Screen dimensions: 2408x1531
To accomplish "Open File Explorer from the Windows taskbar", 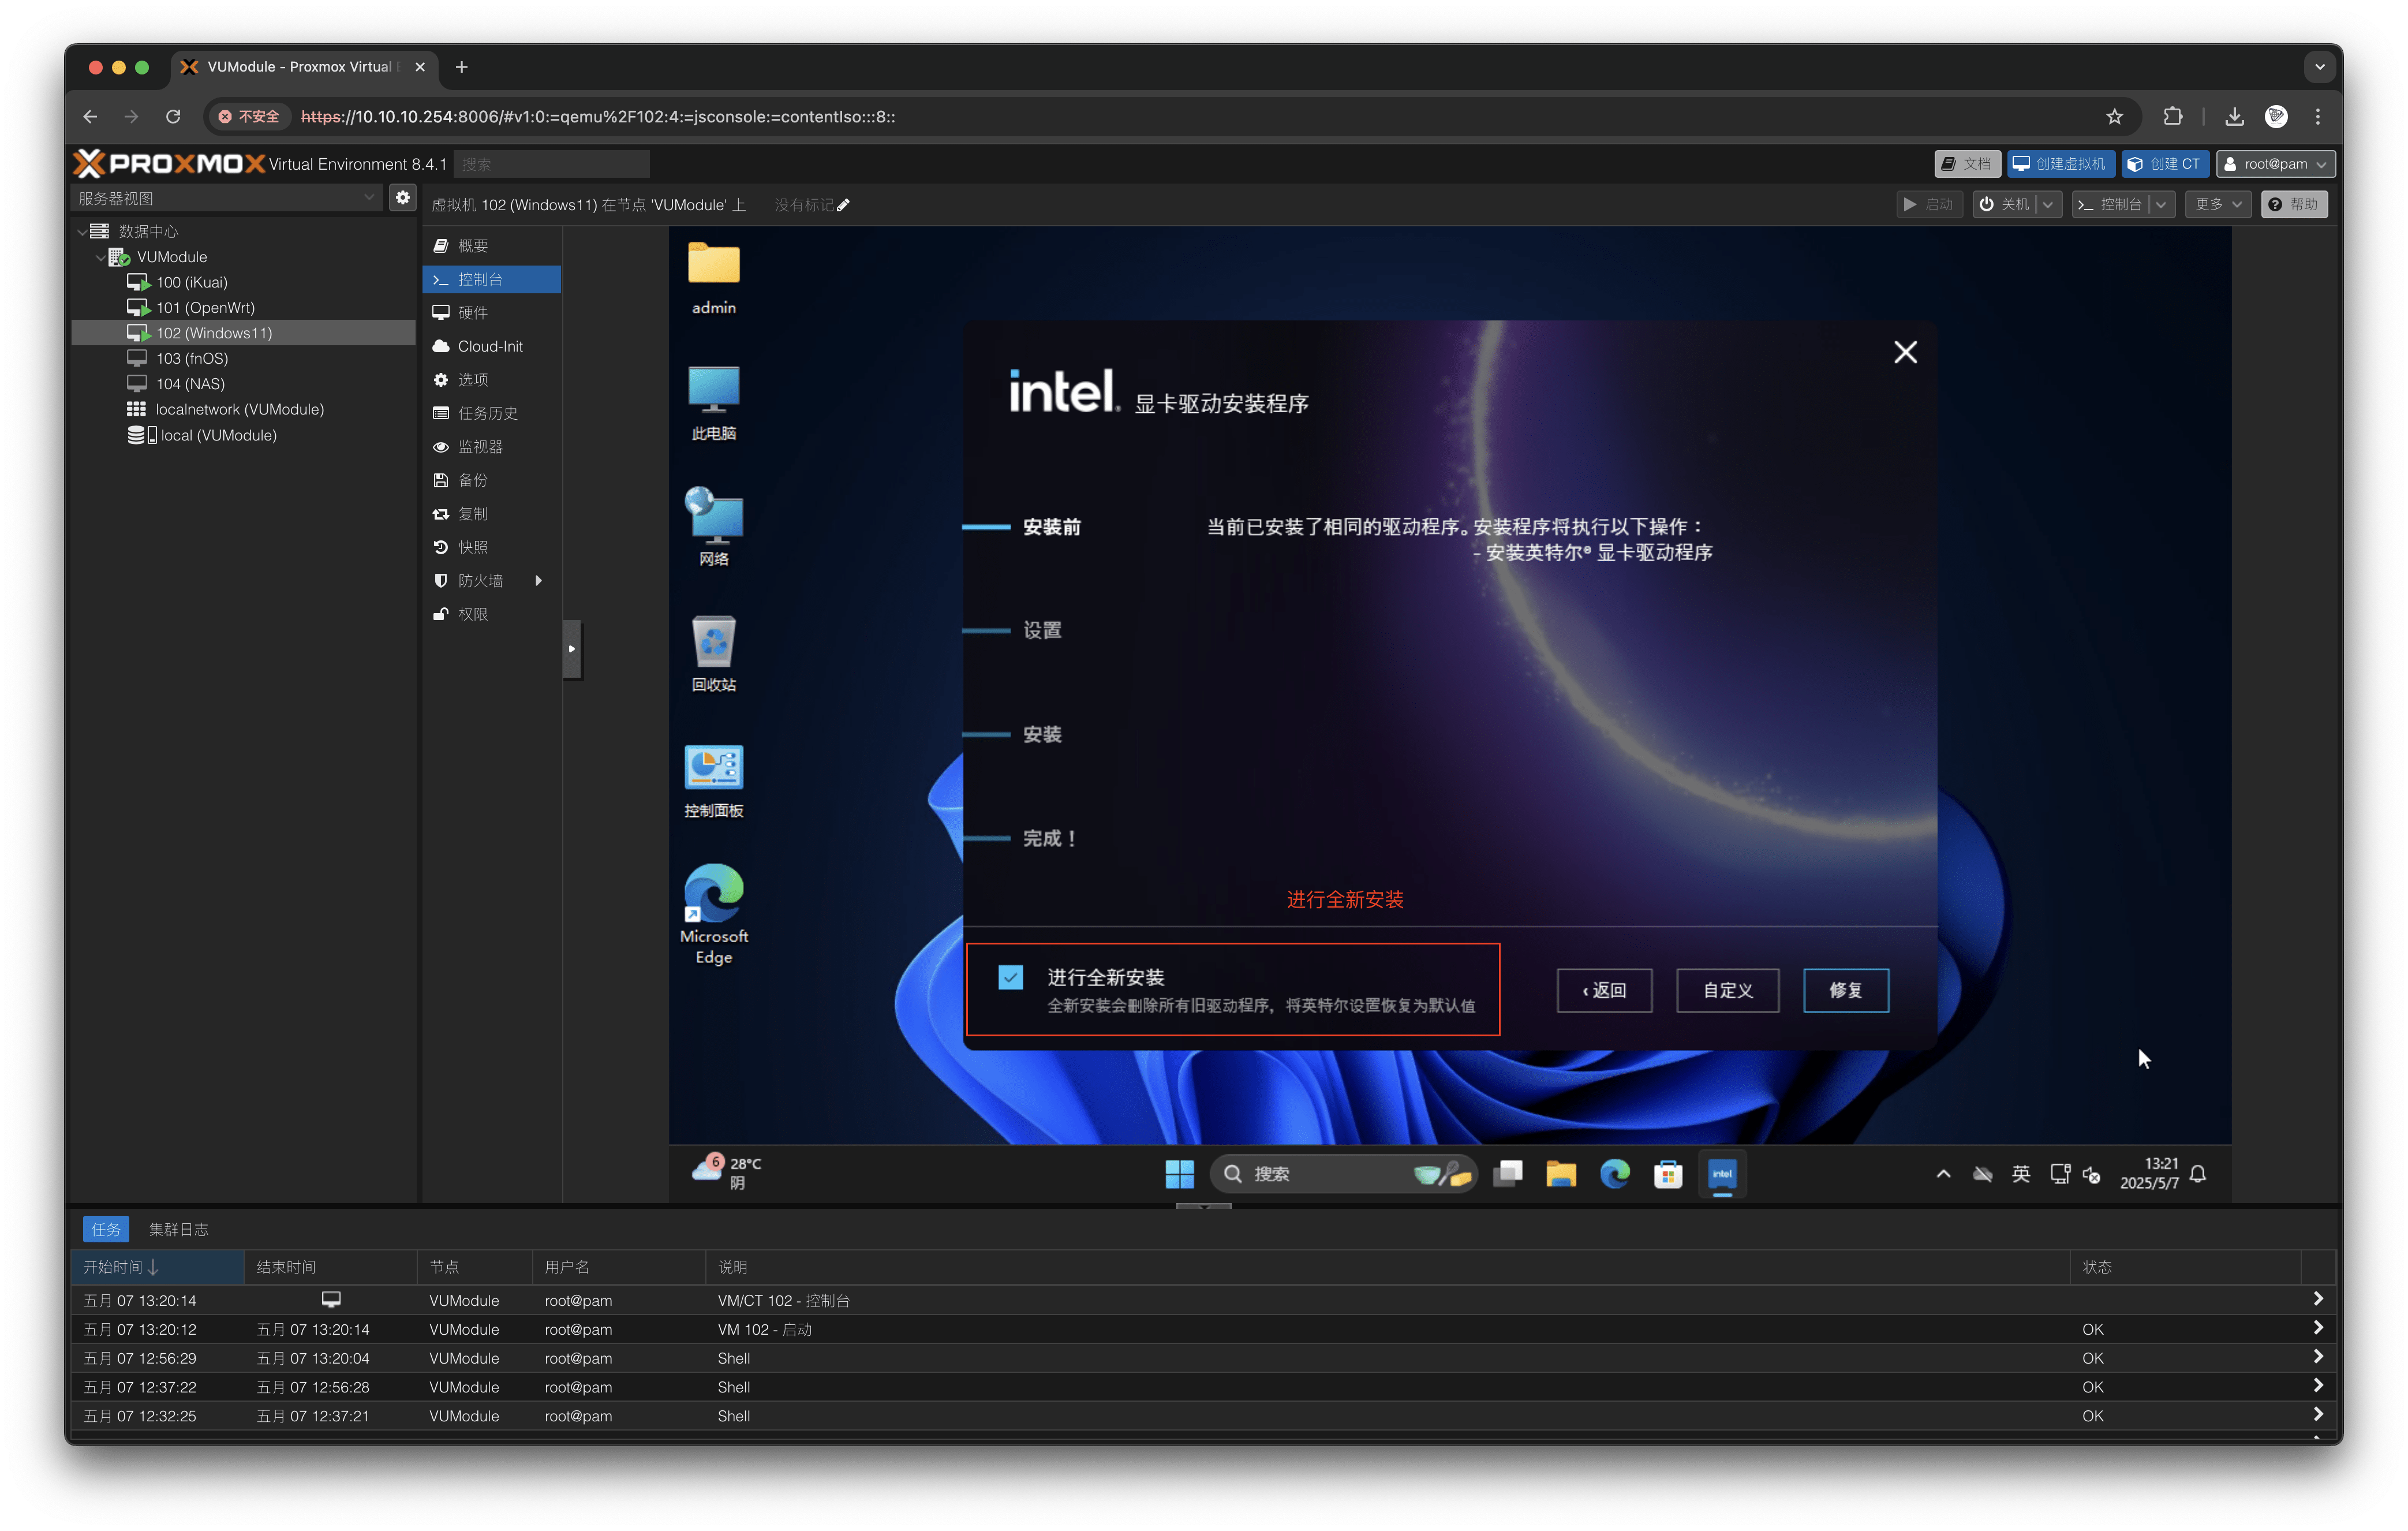I will [1560, 1174].
